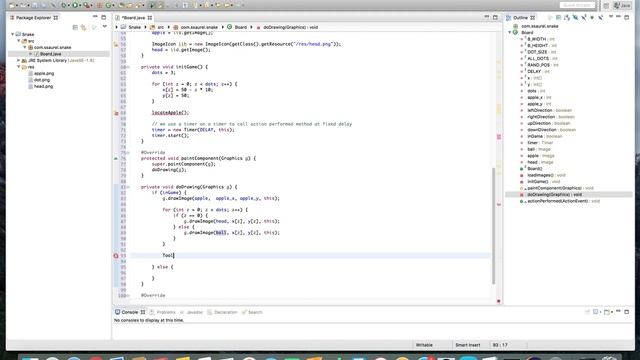Minimize the Package Explorer view
640x360 pixels.
tap(95, 17)
